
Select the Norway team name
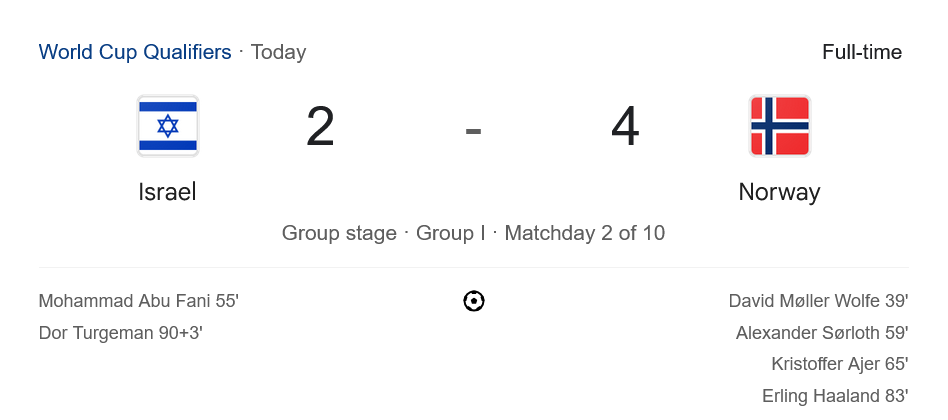pyautogui.click(x=779, y=192)
